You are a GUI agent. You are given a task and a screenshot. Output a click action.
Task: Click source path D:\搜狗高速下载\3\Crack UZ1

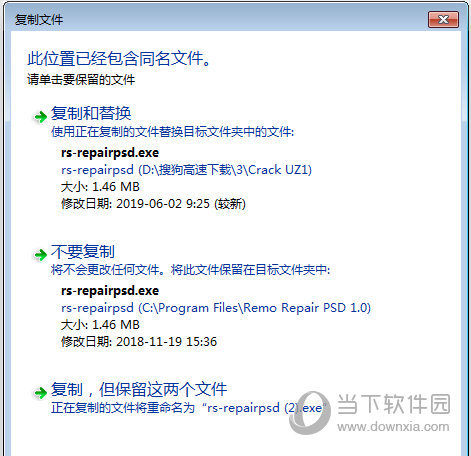[x=186, y=170]
